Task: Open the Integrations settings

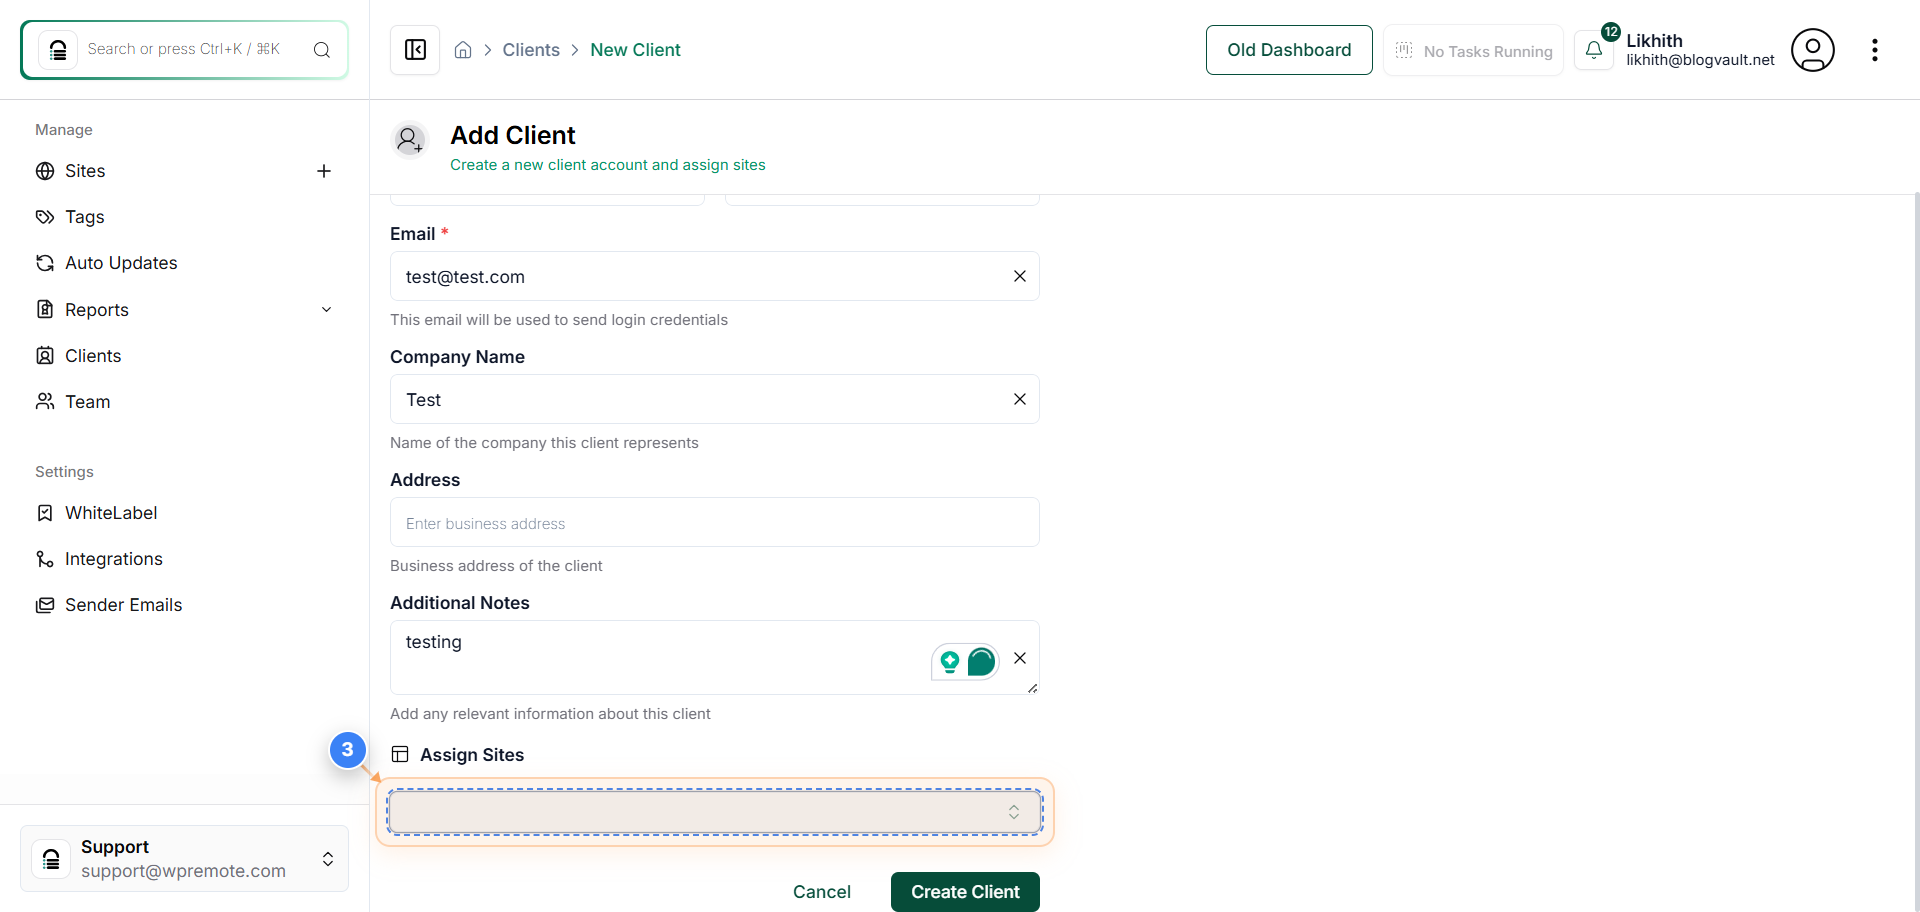Action: click(113, 558)
